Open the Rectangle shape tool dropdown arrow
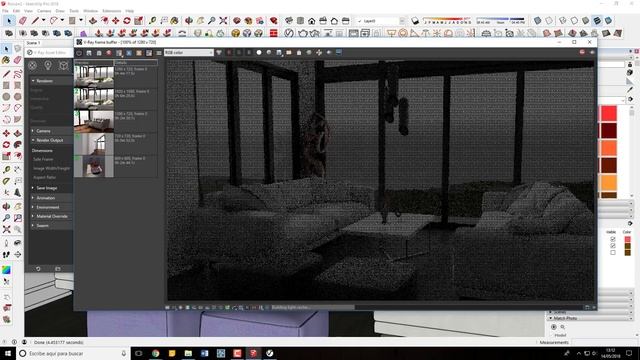Viewport: 640px width, 360px height. point(81,20)
